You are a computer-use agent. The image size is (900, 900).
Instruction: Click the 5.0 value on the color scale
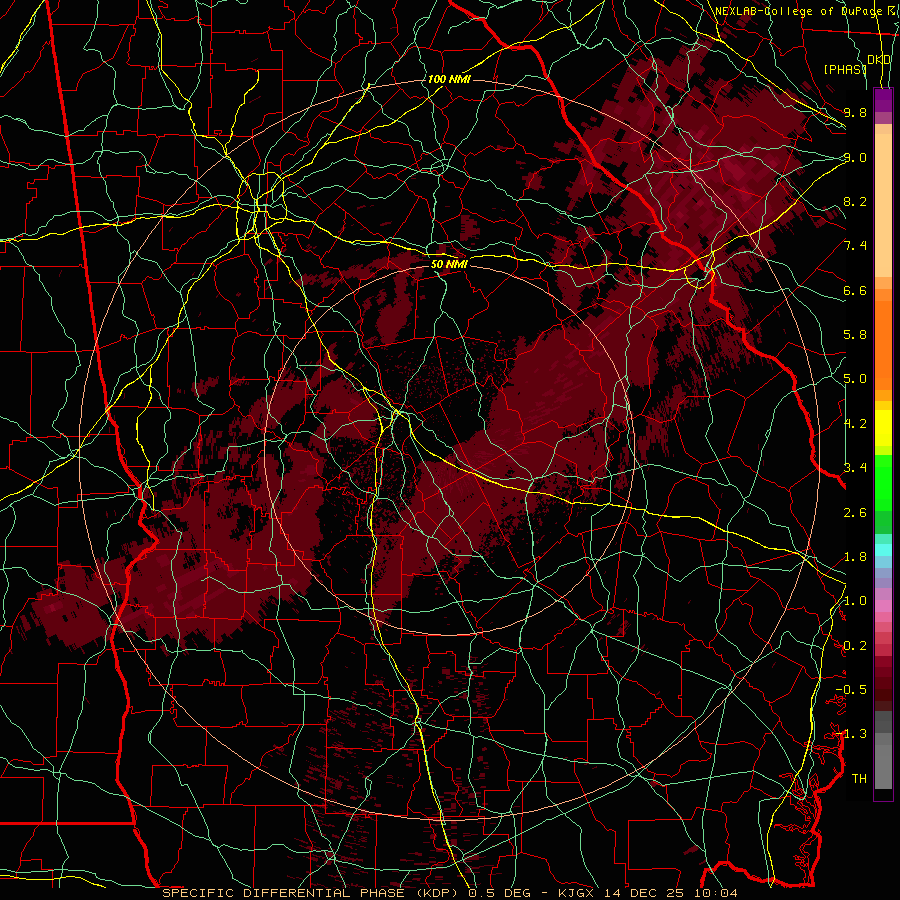855,379
